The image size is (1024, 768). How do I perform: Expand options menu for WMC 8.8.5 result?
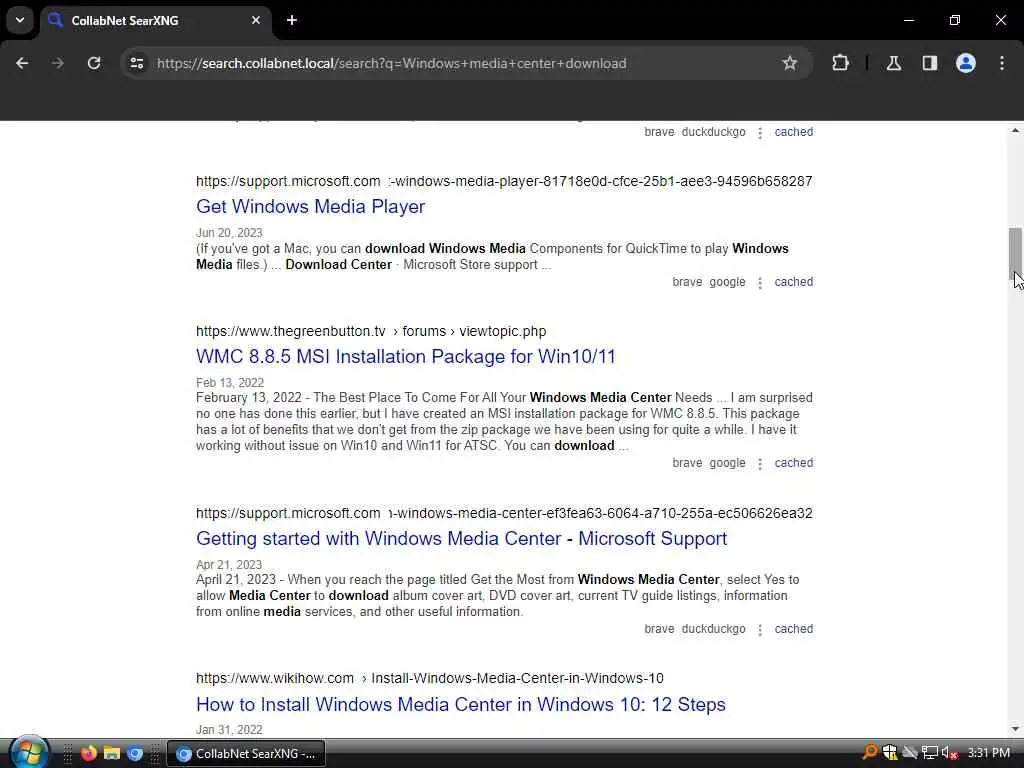(760, 464)
